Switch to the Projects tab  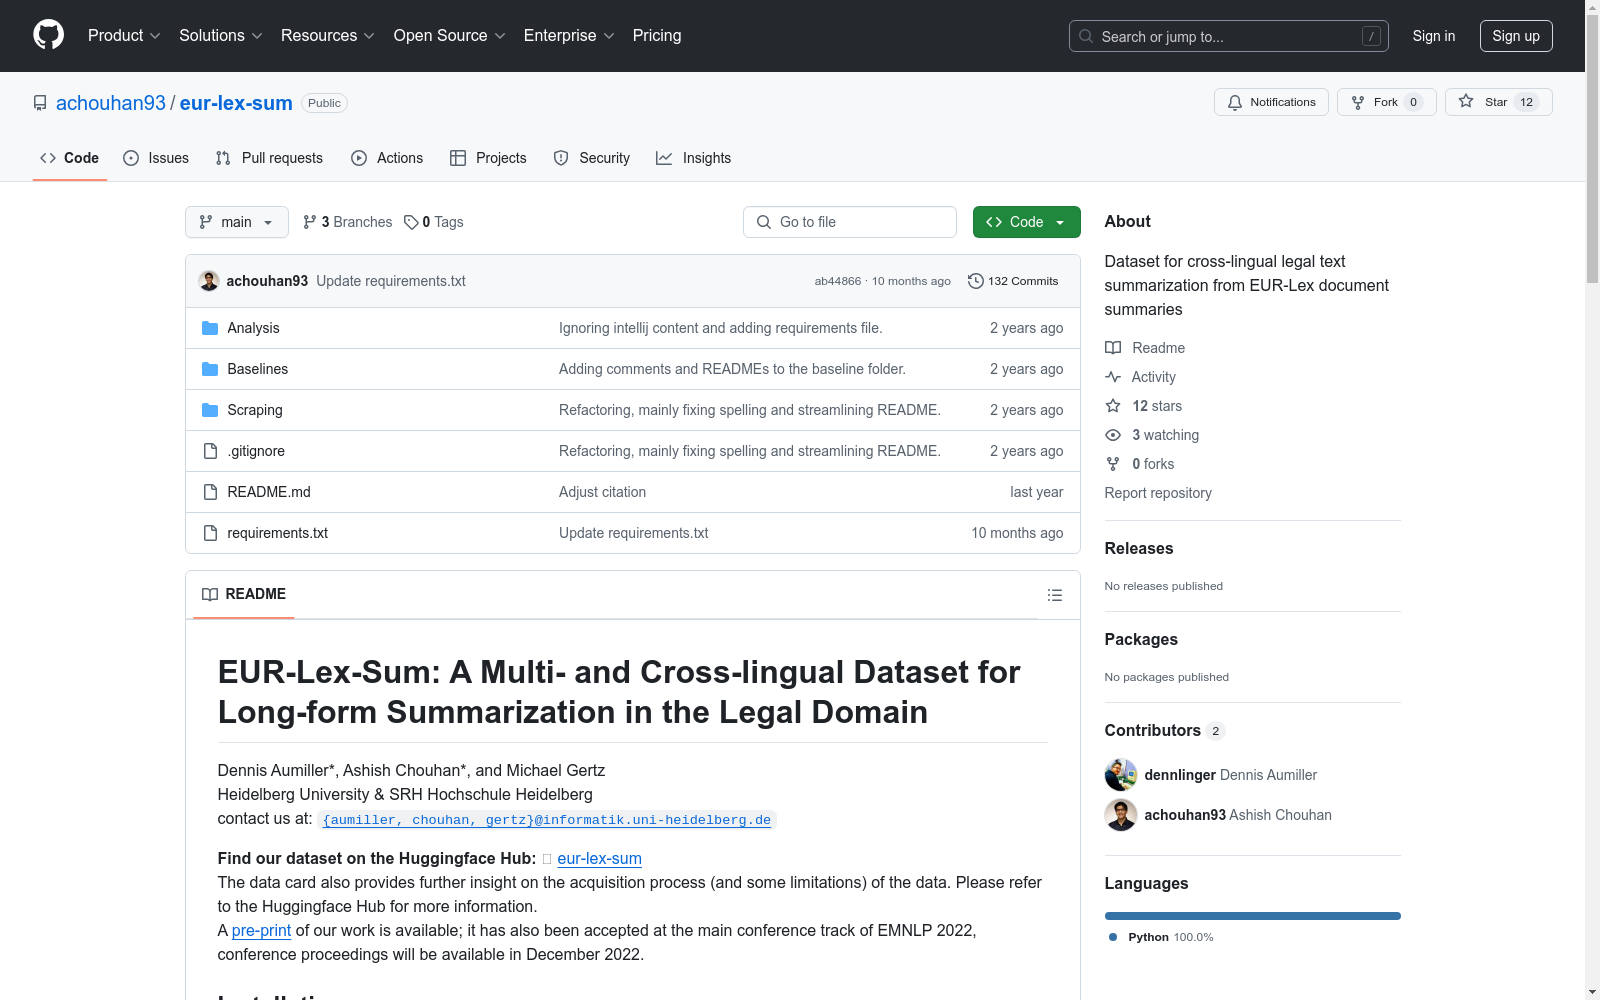pos(488,158)
